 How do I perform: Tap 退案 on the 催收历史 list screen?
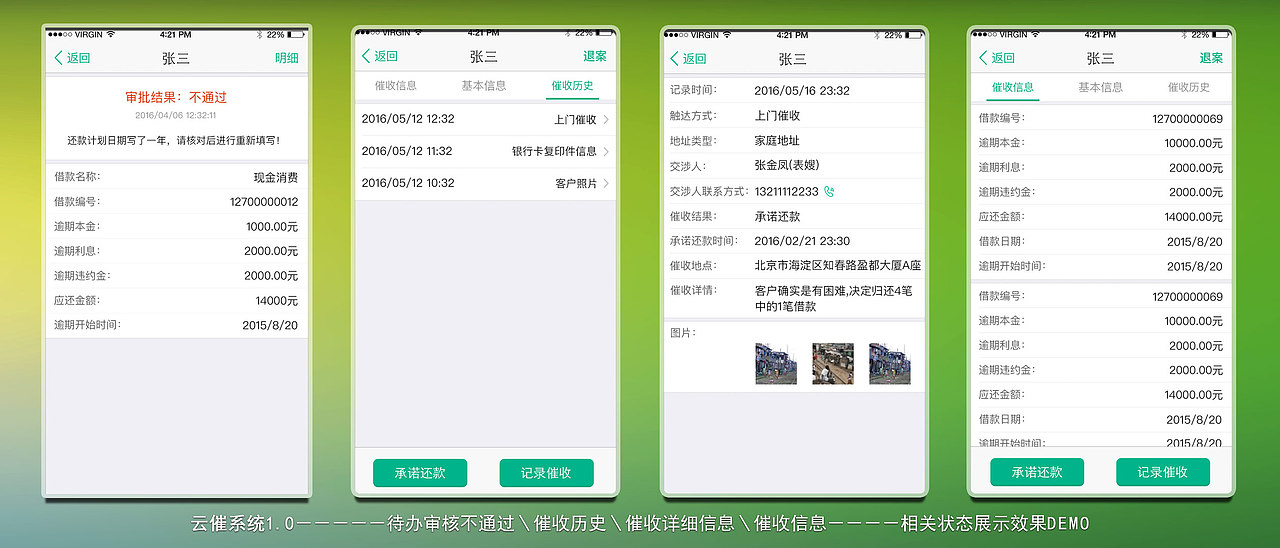pos(595,56)
